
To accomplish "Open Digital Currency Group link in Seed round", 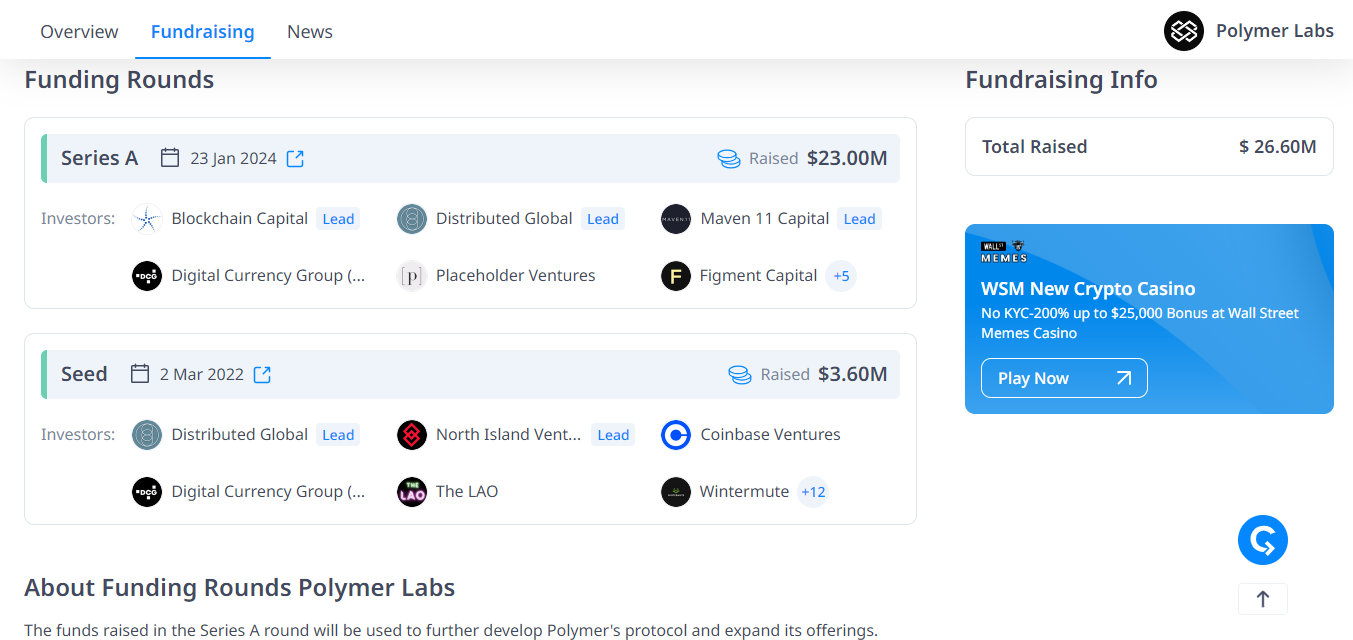I will point(268,491).
